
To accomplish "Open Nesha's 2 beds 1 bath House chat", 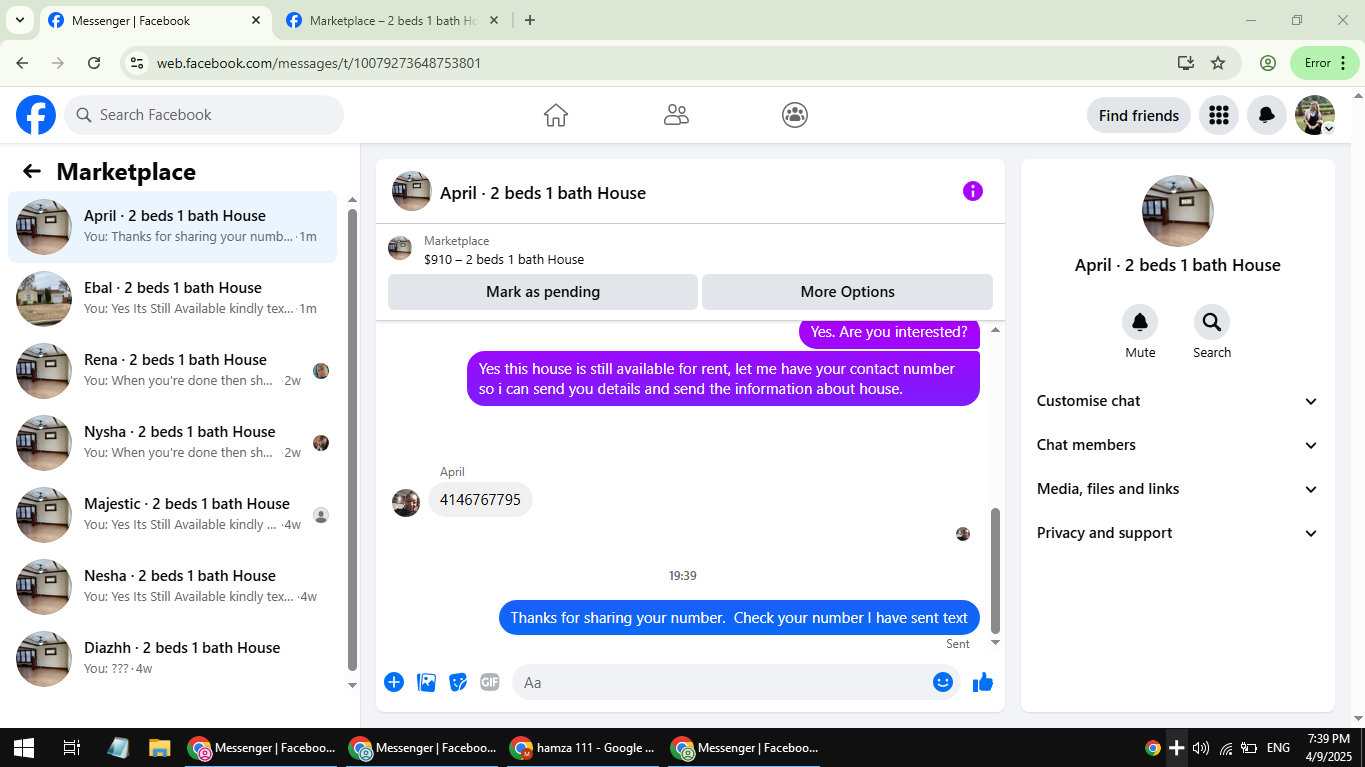I will coord(173,587).
